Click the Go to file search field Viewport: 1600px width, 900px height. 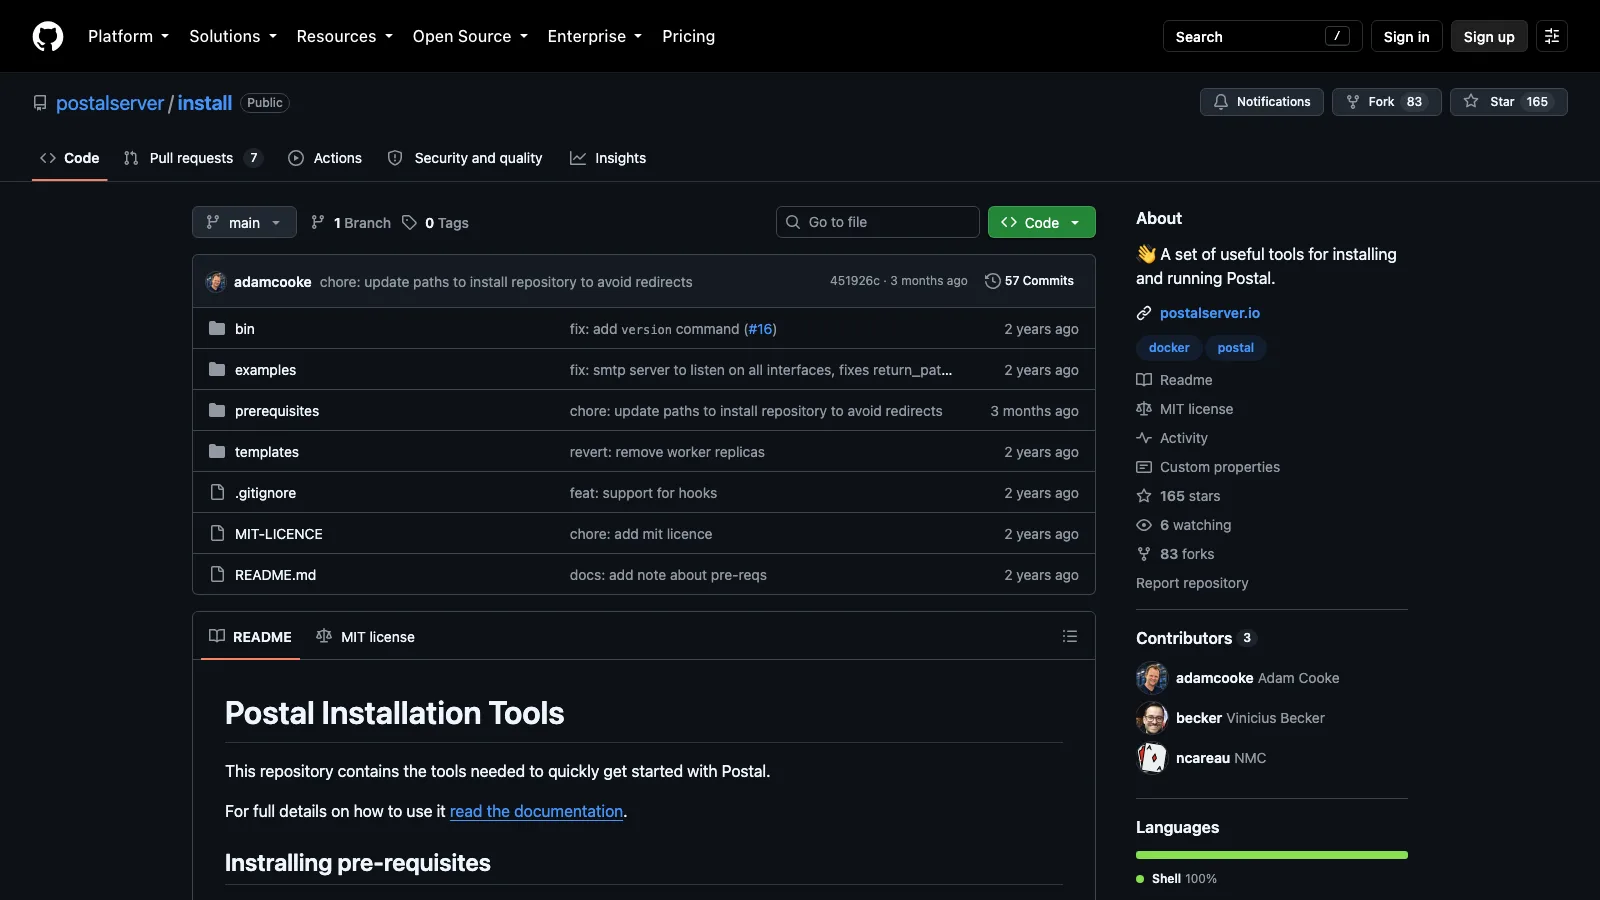pos(878,222)
